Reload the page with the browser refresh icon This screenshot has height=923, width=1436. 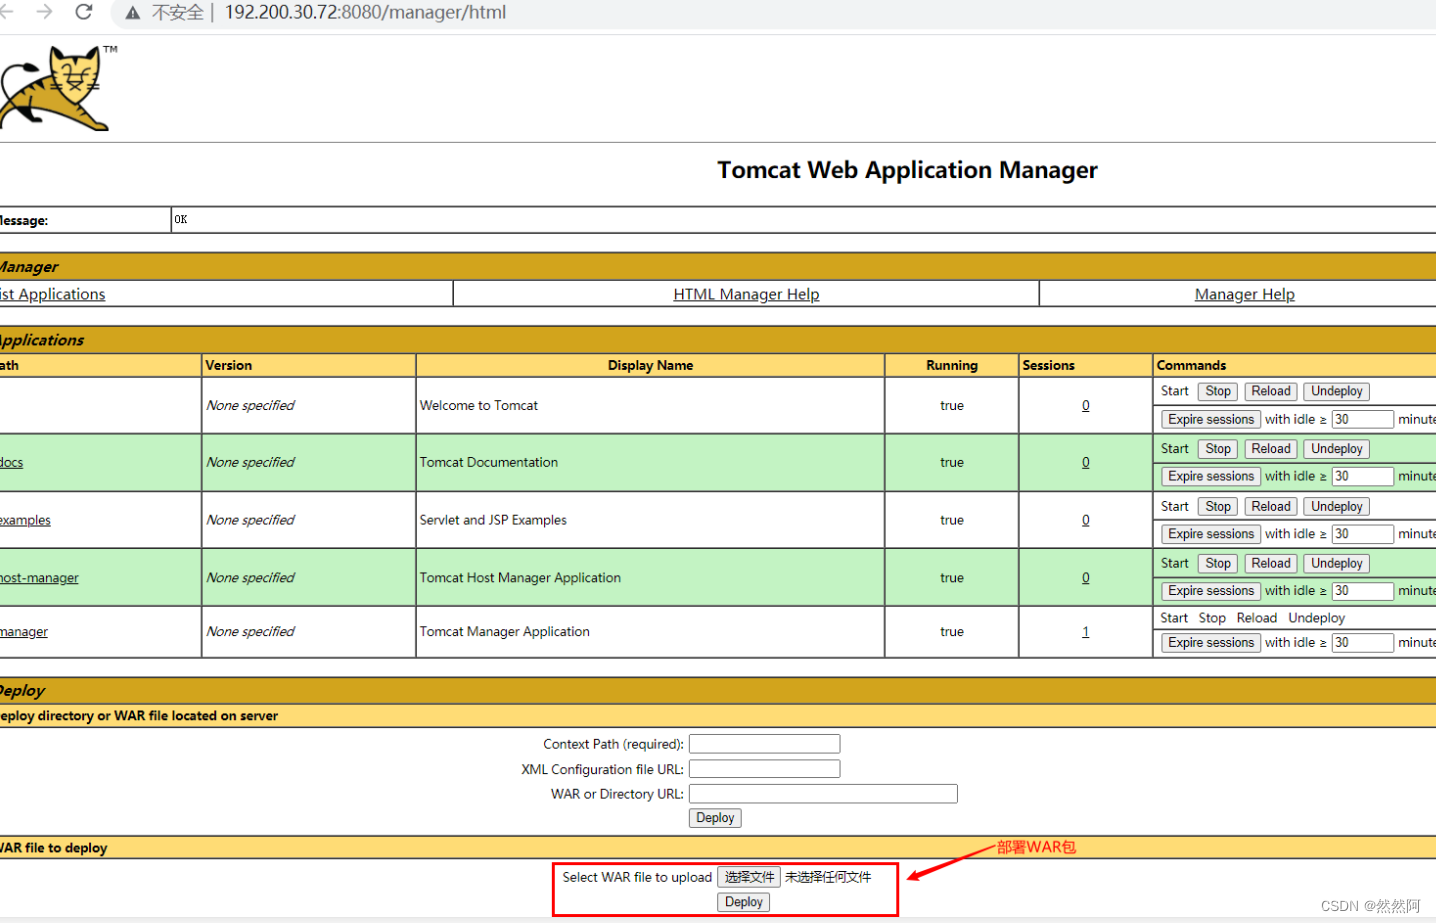[84, 12]
